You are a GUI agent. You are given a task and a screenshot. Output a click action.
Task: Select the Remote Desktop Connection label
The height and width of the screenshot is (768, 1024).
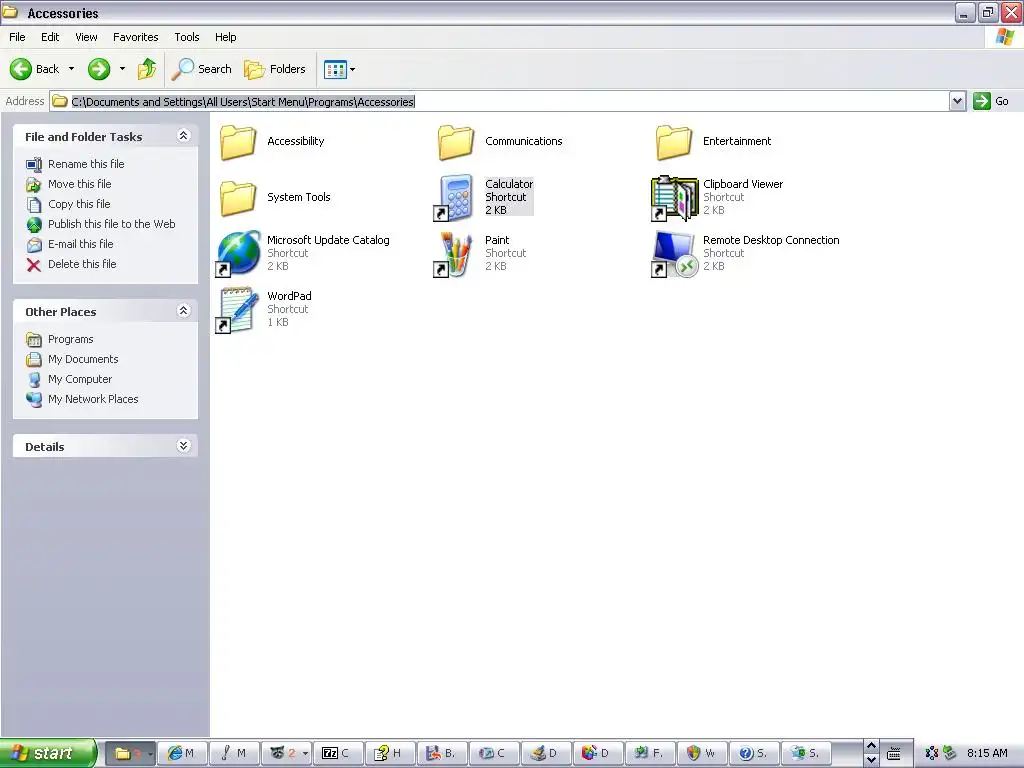pos(771,240)
